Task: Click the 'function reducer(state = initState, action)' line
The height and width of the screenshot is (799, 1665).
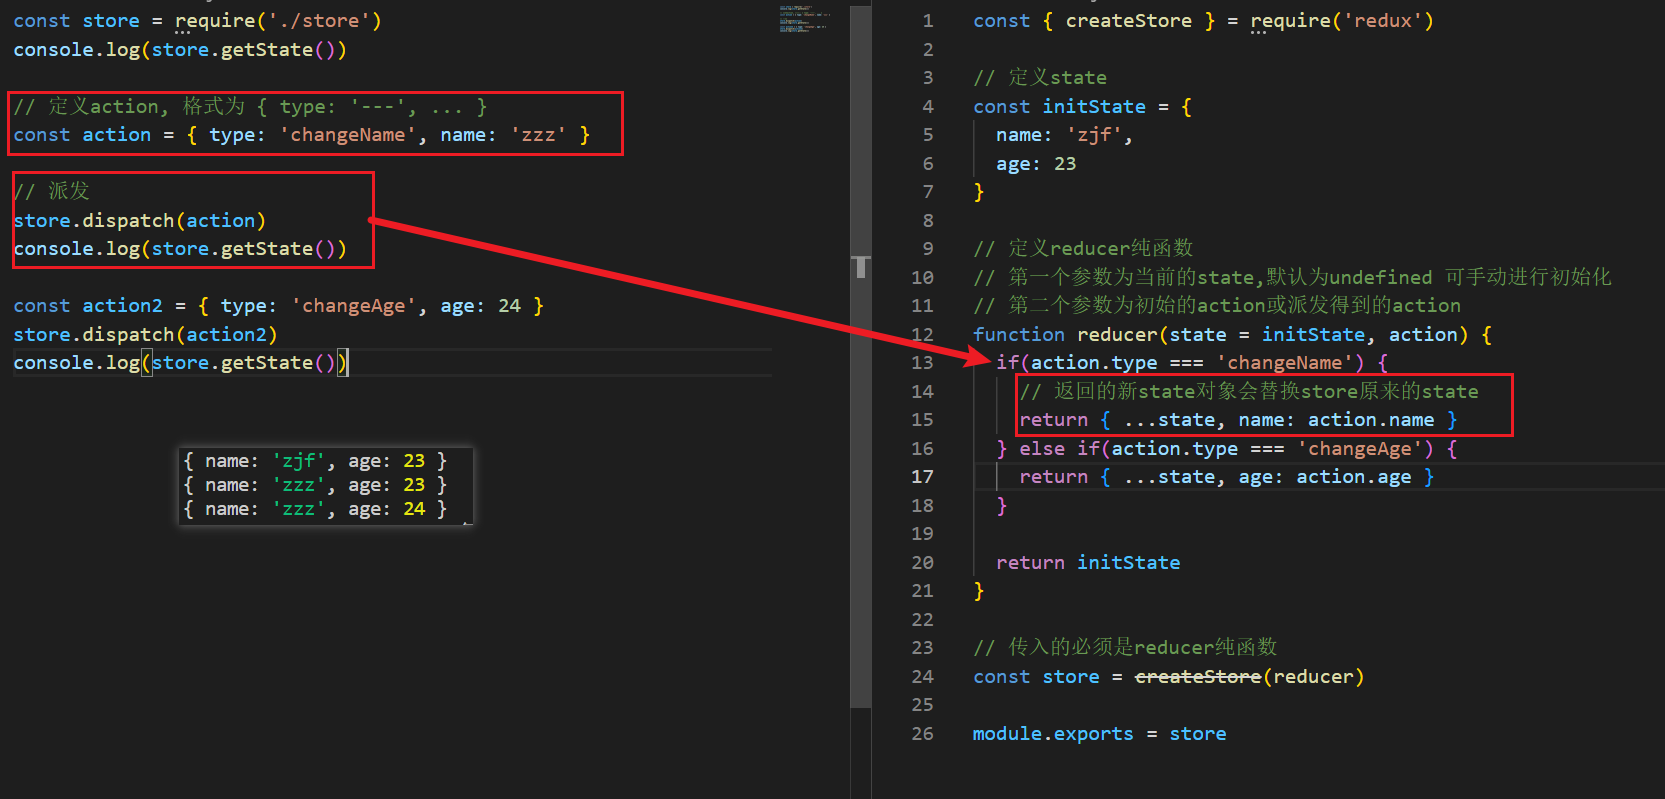Action: [x=1232, y=335]
